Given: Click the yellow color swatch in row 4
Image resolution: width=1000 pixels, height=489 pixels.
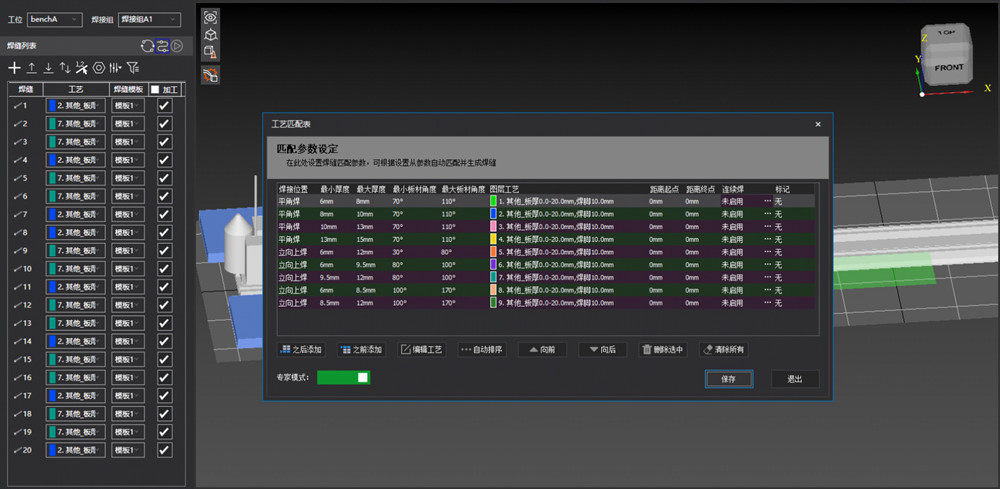Looking at the screenshot, I should [493, 239].
